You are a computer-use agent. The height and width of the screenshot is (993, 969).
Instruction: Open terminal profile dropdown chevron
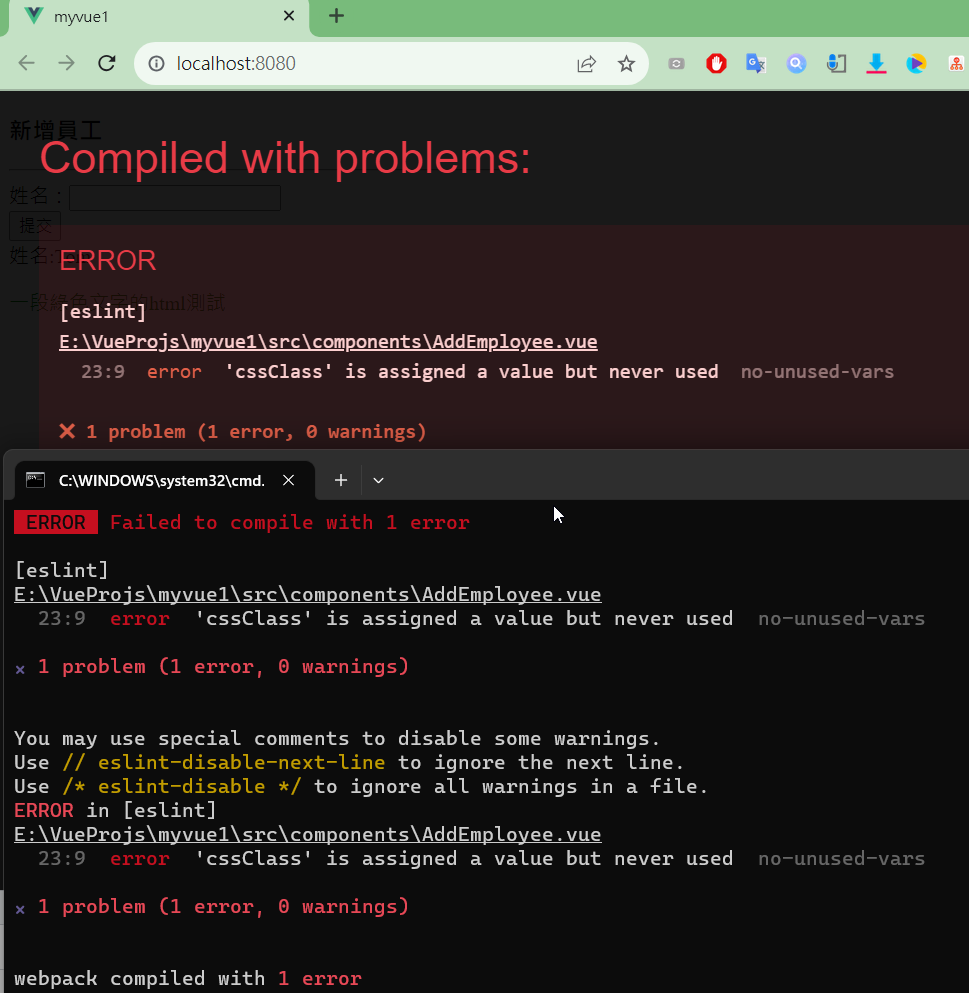point(378,481)
